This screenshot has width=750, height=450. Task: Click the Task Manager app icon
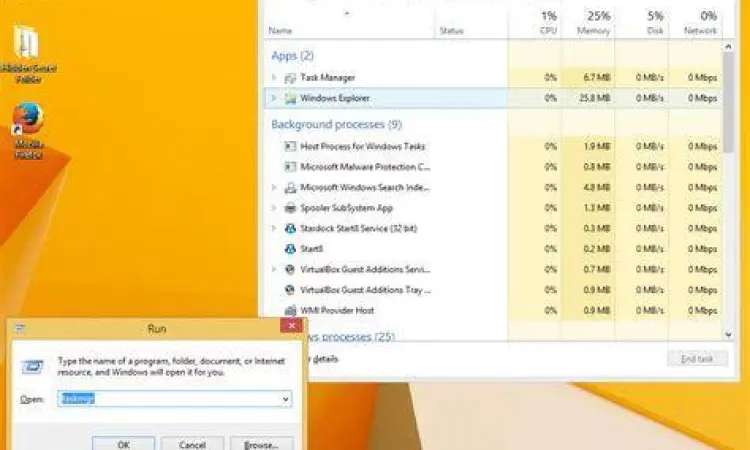coord(290,78)
